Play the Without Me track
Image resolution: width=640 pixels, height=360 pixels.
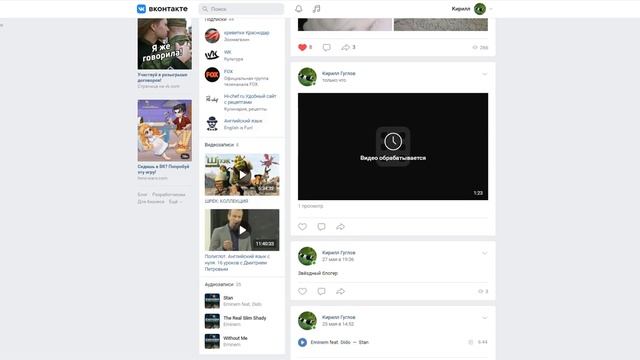pyautogui.click(x=212, y=341)
